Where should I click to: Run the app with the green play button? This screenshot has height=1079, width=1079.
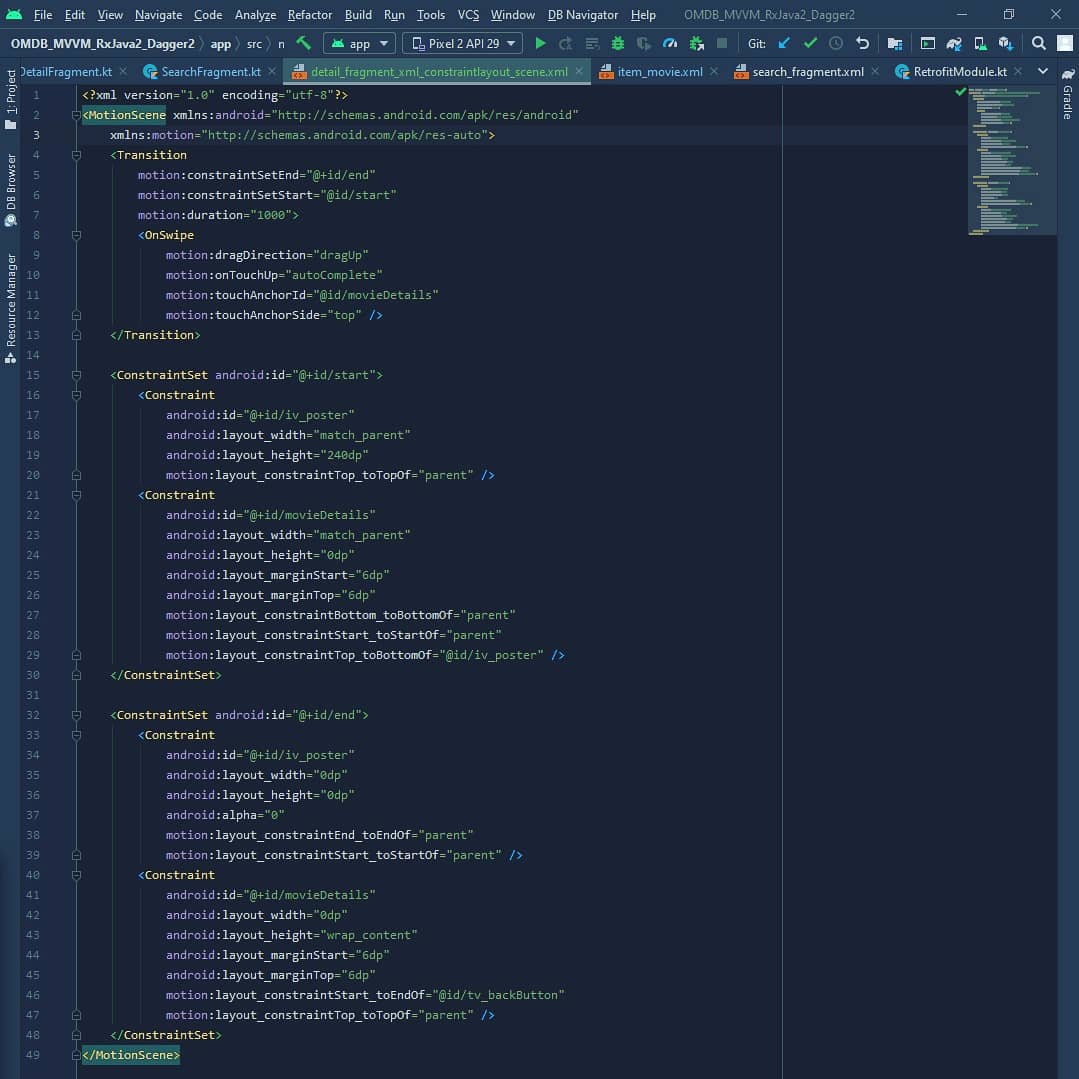(540, 43)
